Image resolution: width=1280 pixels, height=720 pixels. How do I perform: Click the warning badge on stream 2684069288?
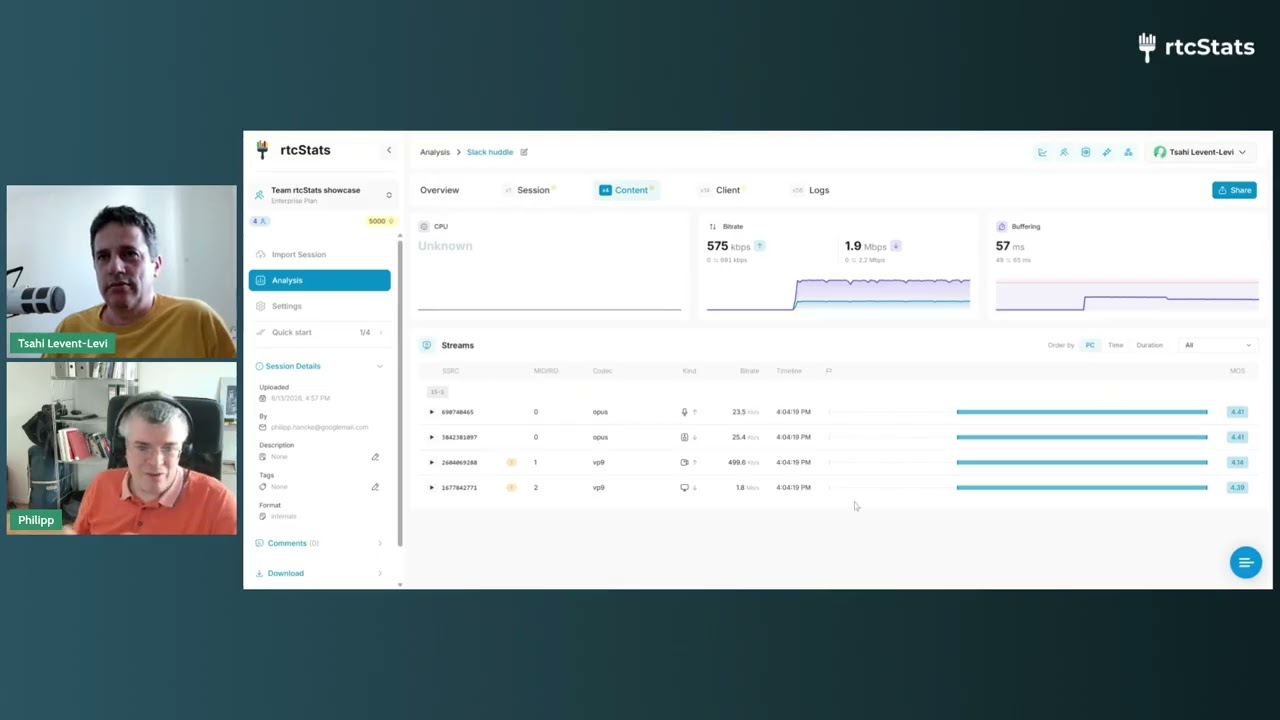coord(511,462)
